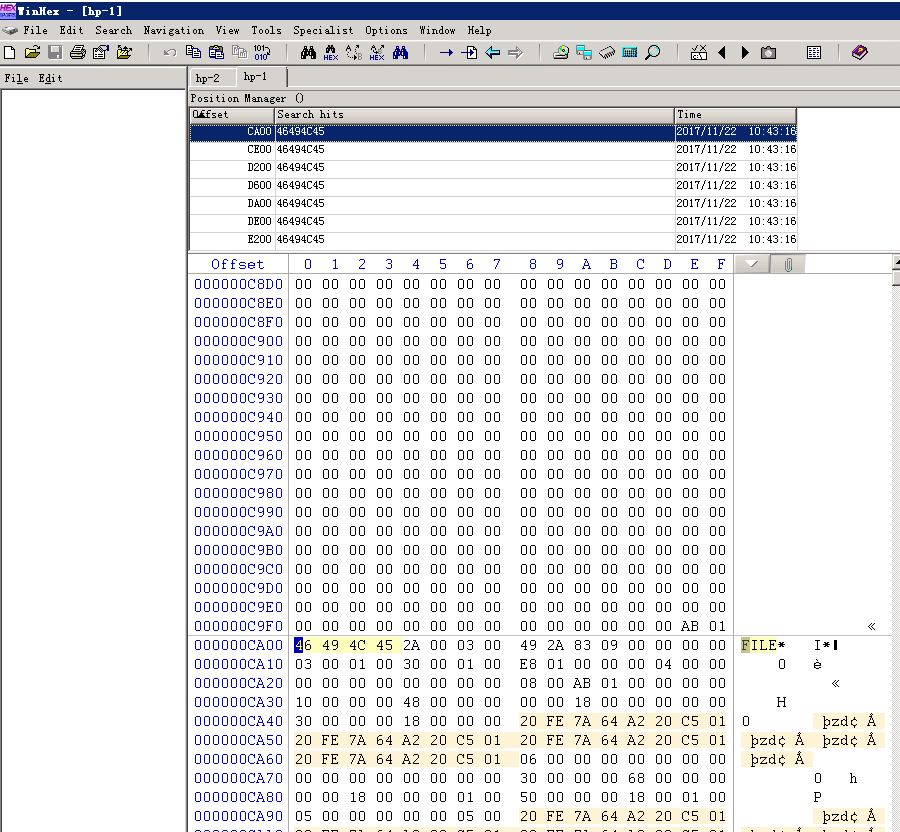Open a file with folder icon
The width and height of the screenshot is (900, 832).
pos(32,53)
